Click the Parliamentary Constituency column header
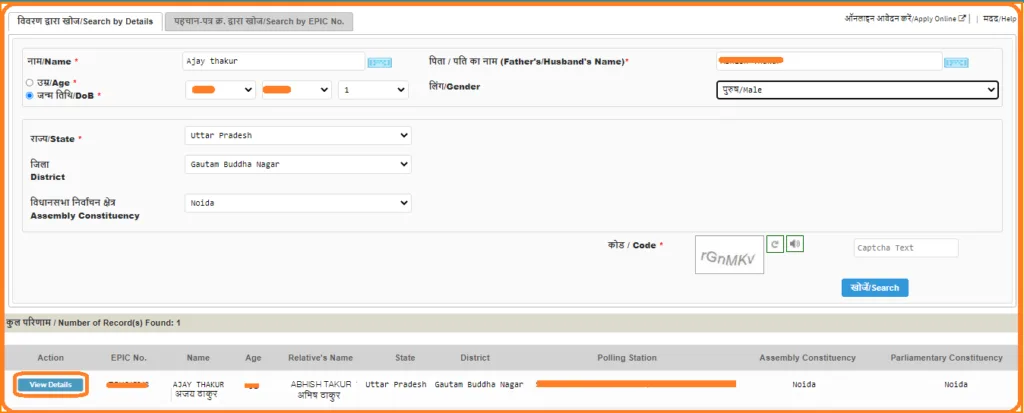The height and width of the screenshot is (413, 1024). coord(946,357)
